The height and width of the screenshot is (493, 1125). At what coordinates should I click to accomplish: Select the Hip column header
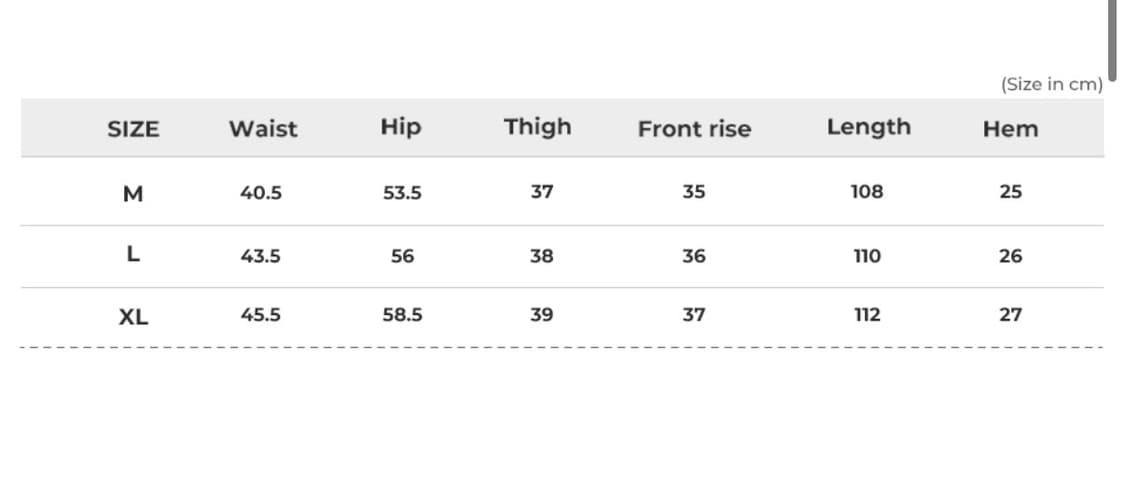tap(401, 127)
